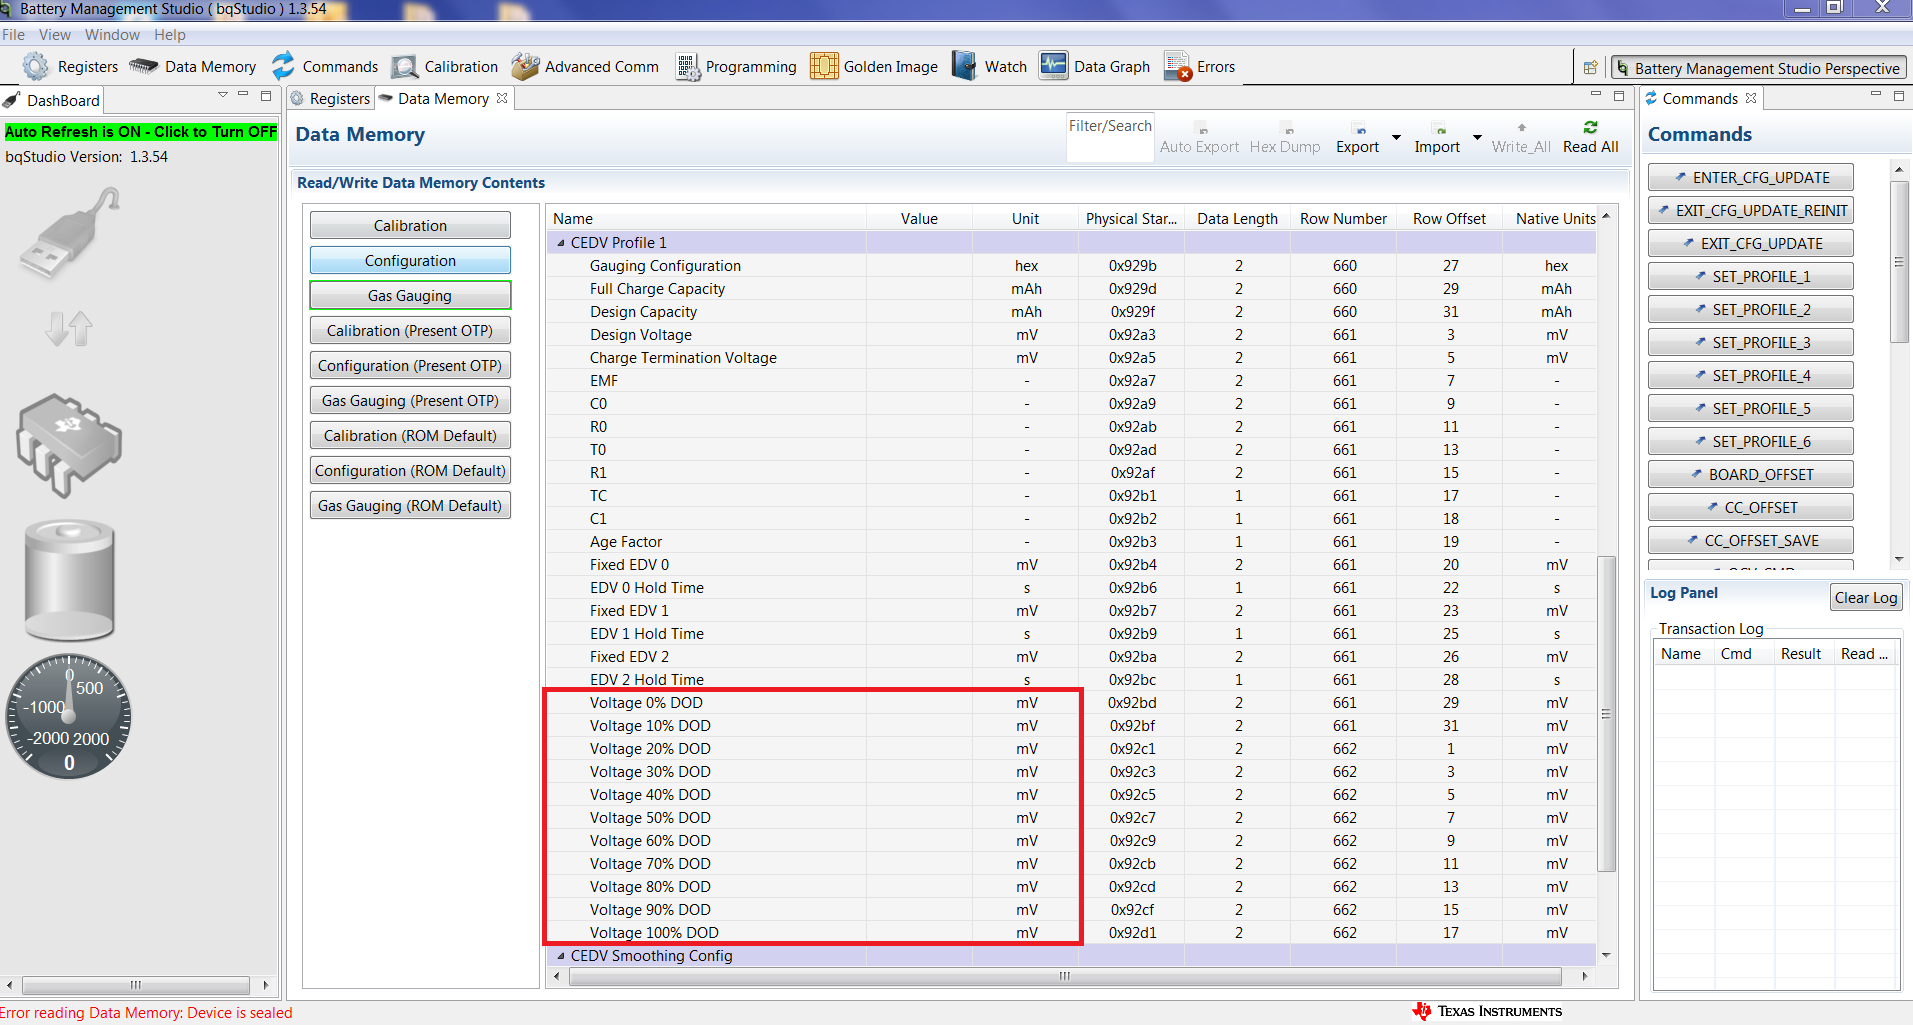Select Configuration (Present OTP)
Image resolution: width=1913 pixels, height=1025 pixels.
pos(410,365)
